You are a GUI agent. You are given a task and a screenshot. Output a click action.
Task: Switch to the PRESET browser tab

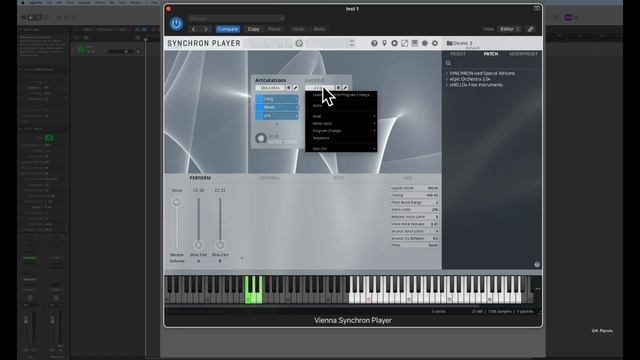(x=458, y=54)
